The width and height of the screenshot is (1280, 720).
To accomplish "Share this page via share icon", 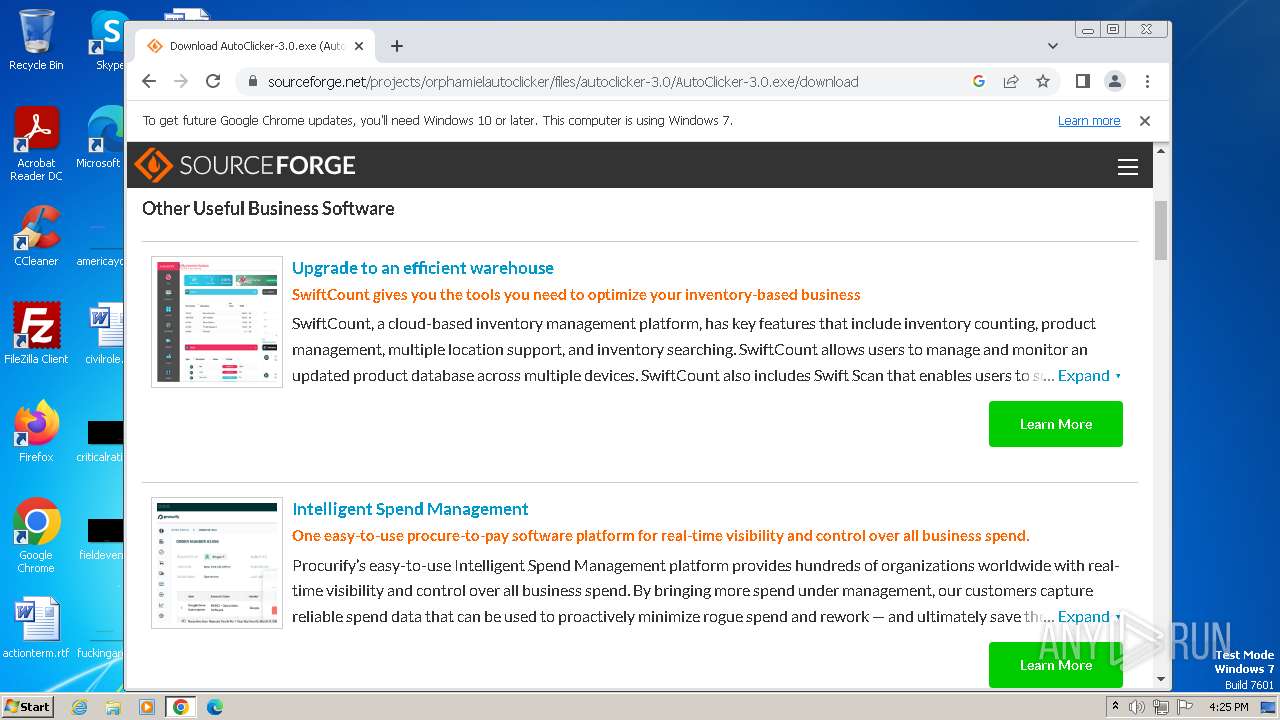I will [x=1011, y=81].
